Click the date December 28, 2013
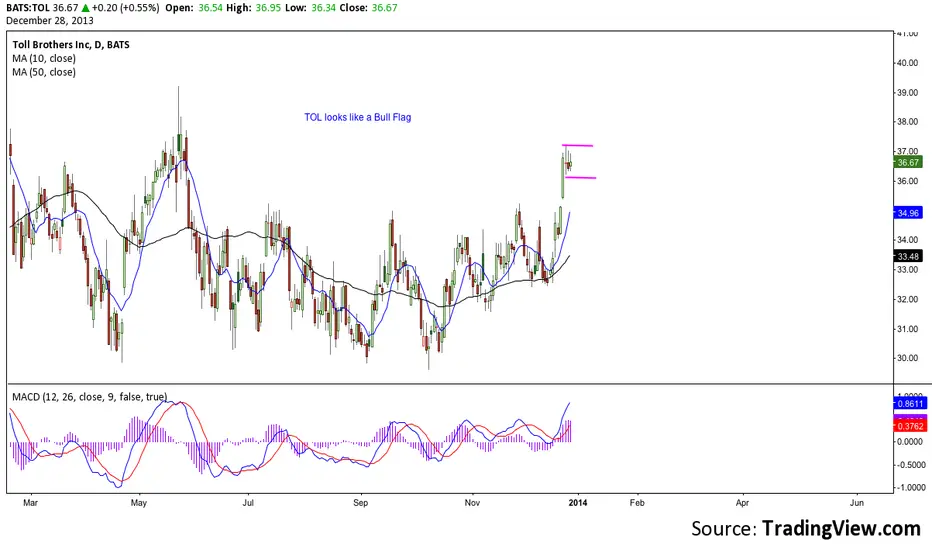The image size is (932, 550). point(50,21)
